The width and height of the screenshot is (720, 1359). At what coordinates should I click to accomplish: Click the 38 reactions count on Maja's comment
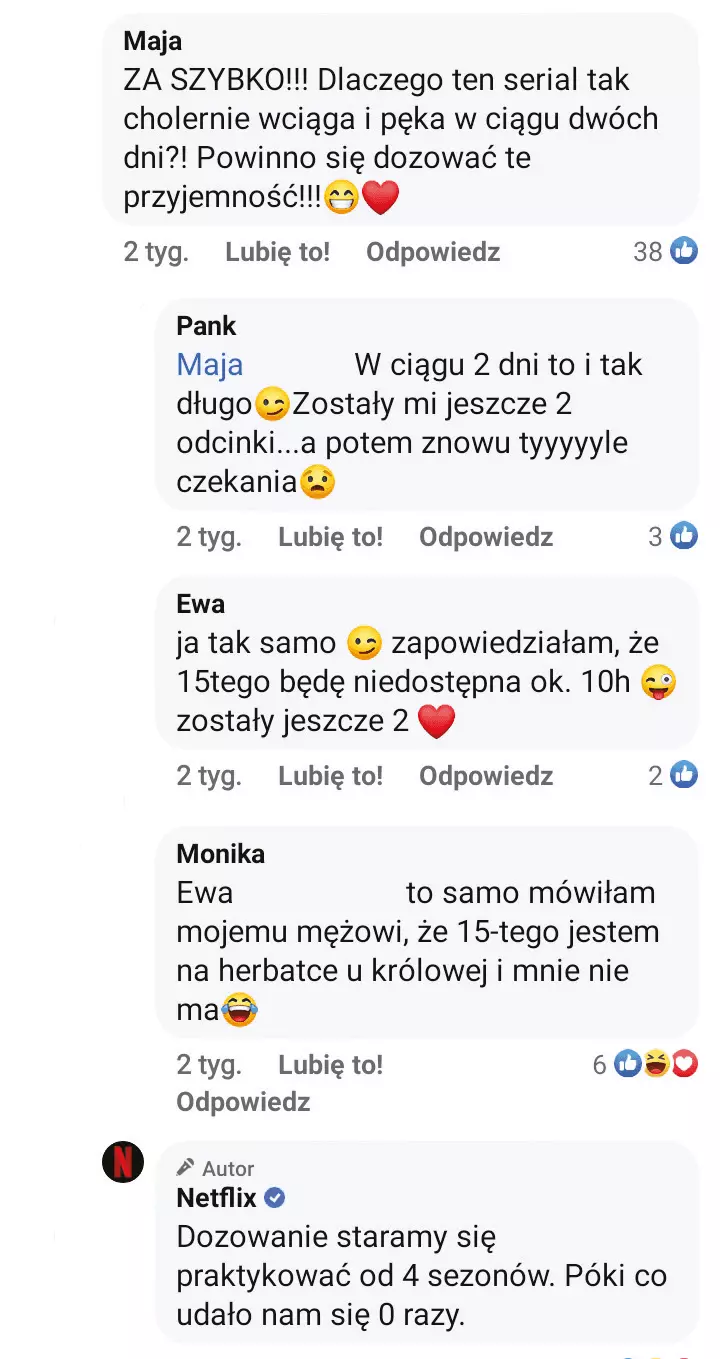tap(648, 252)
